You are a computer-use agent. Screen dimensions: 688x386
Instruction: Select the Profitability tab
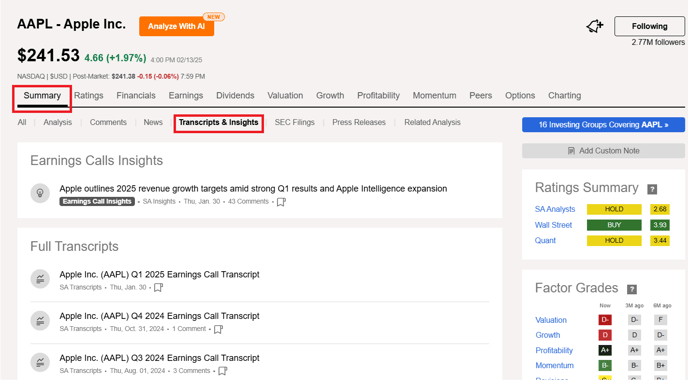(378, 96)
